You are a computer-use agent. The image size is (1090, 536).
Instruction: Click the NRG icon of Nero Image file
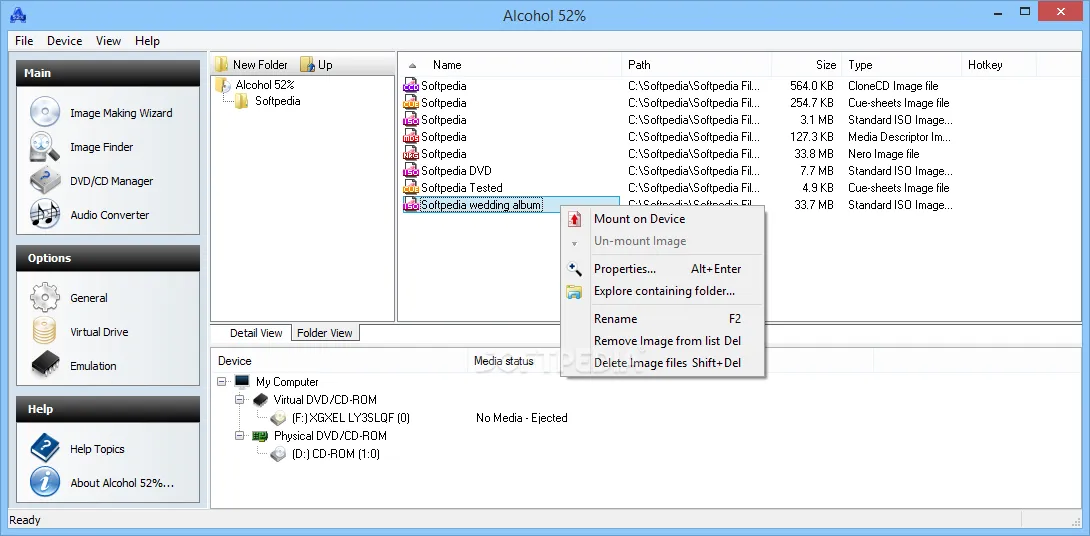click(x=411, y=154)
